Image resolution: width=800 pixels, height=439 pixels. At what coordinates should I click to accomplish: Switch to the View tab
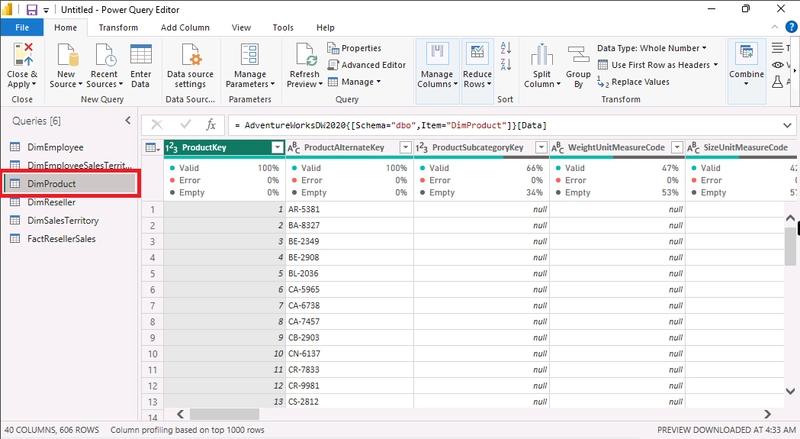point(241,28)
